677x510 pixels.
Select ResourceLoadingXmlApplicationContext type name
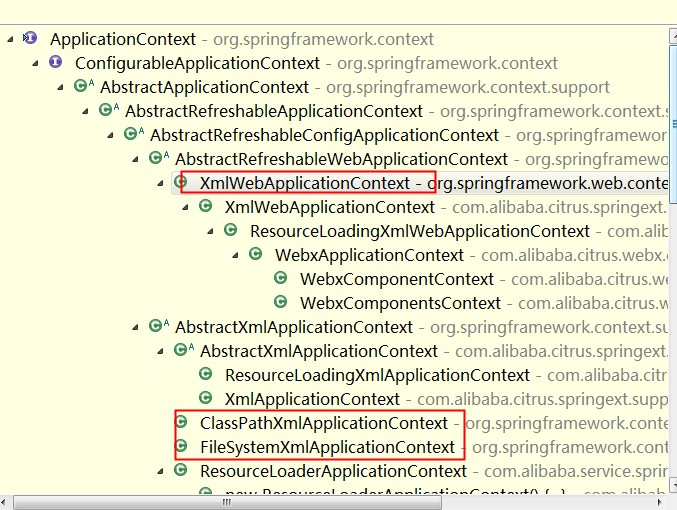tap(377, 375)
